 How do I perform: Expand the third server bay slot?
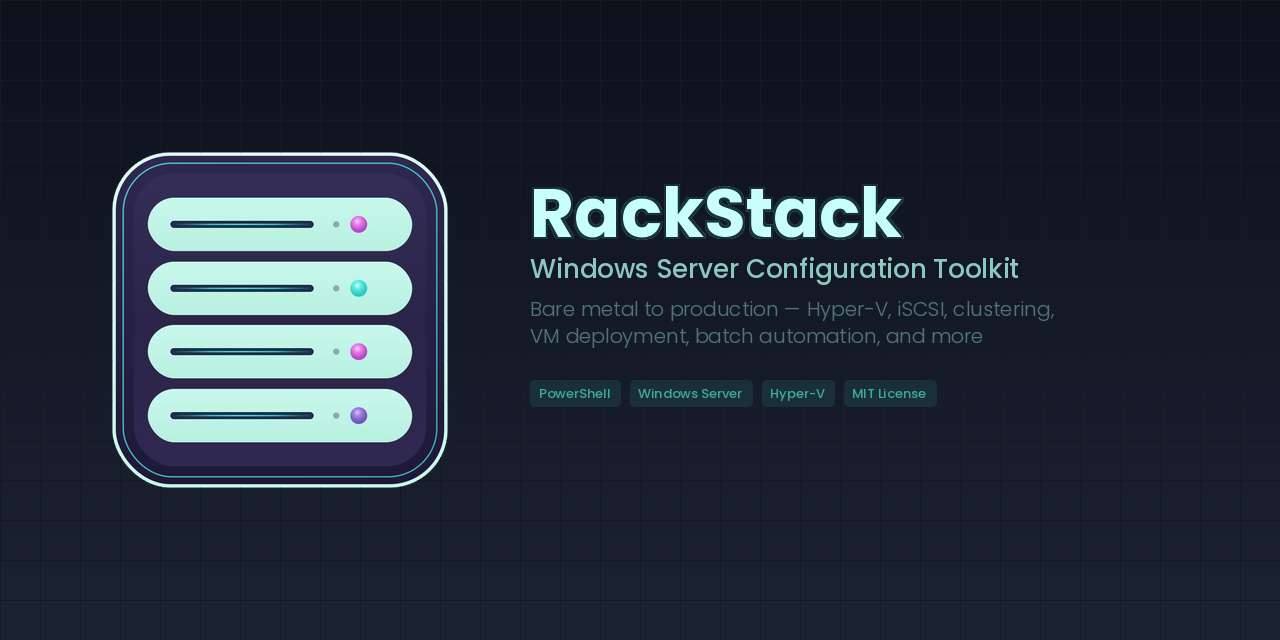[x=240, y=351]
